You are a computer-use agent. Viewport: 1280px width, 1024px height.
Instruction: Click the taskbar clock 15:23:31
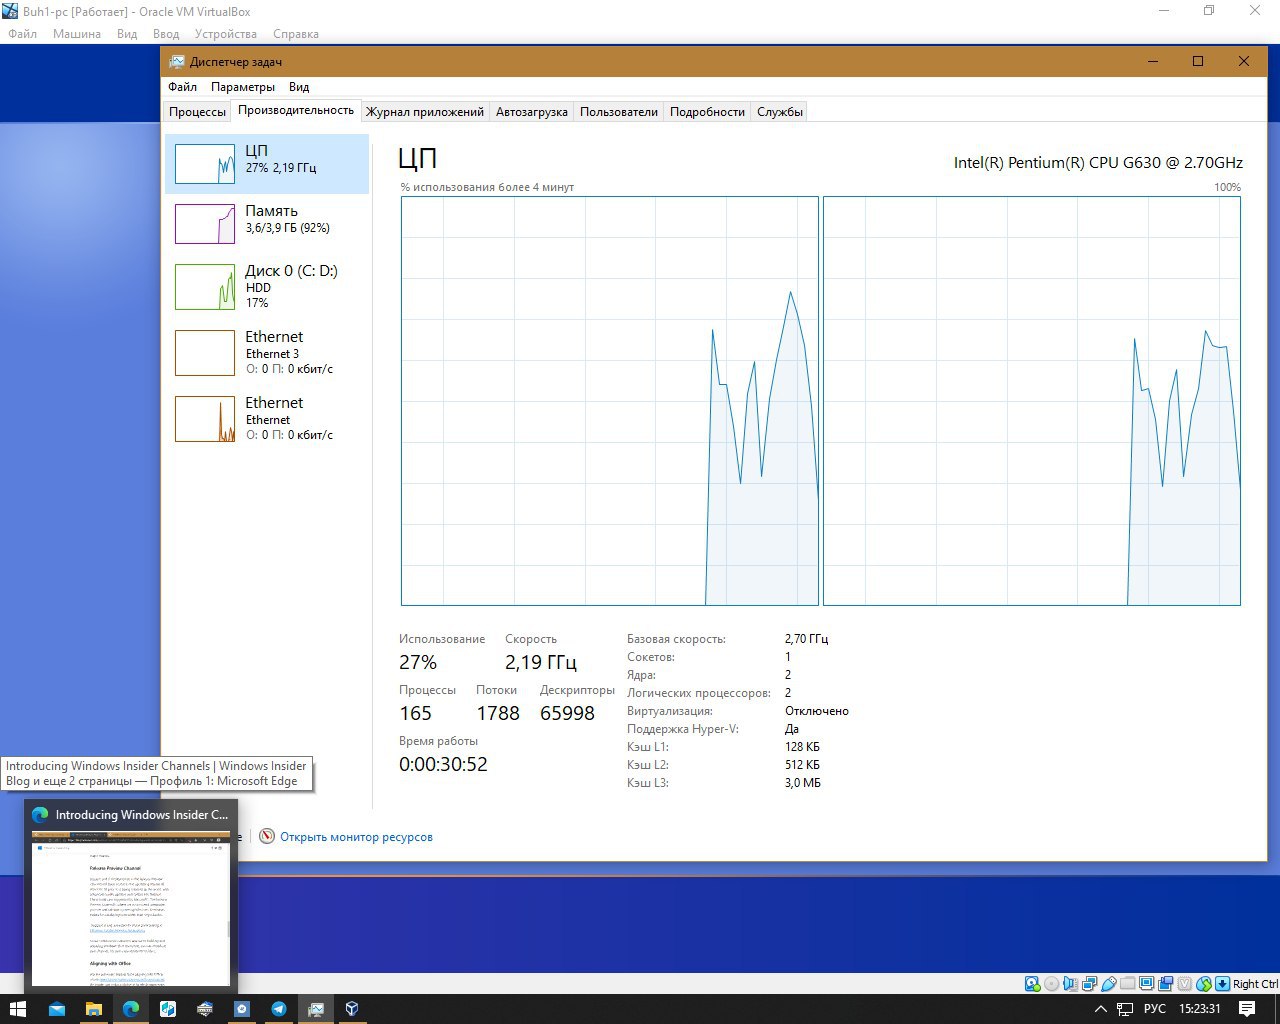click(1199, 1009)
